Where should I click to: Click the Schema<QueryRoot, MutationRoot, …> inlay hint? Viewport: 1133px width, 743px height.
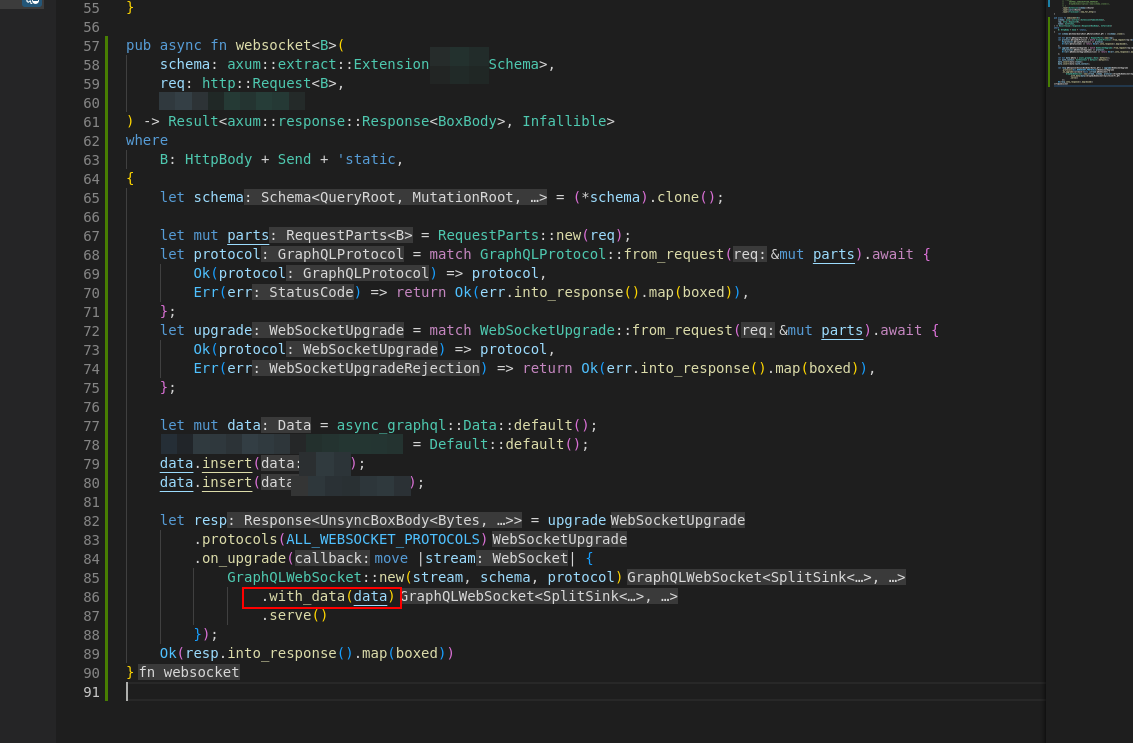coord(396,197)
